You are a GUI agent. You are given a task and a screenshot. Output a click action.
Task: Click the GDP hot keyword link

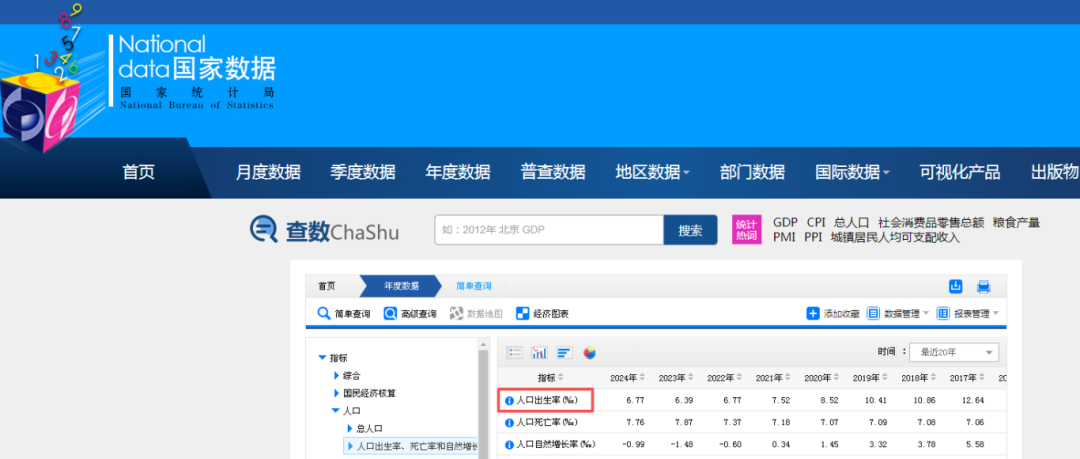[785, 223]
